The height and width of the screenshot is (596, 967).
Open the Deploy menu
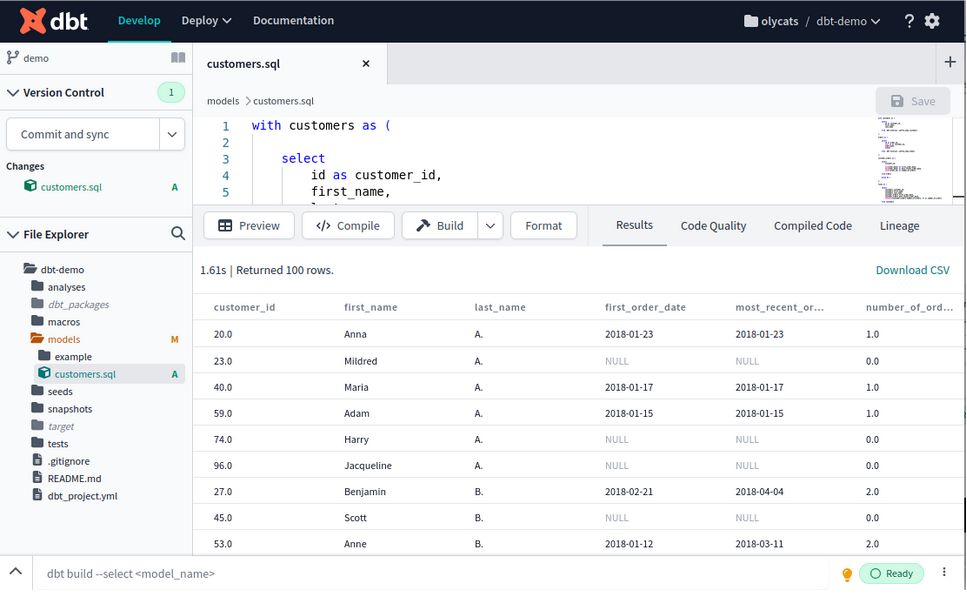206,20
